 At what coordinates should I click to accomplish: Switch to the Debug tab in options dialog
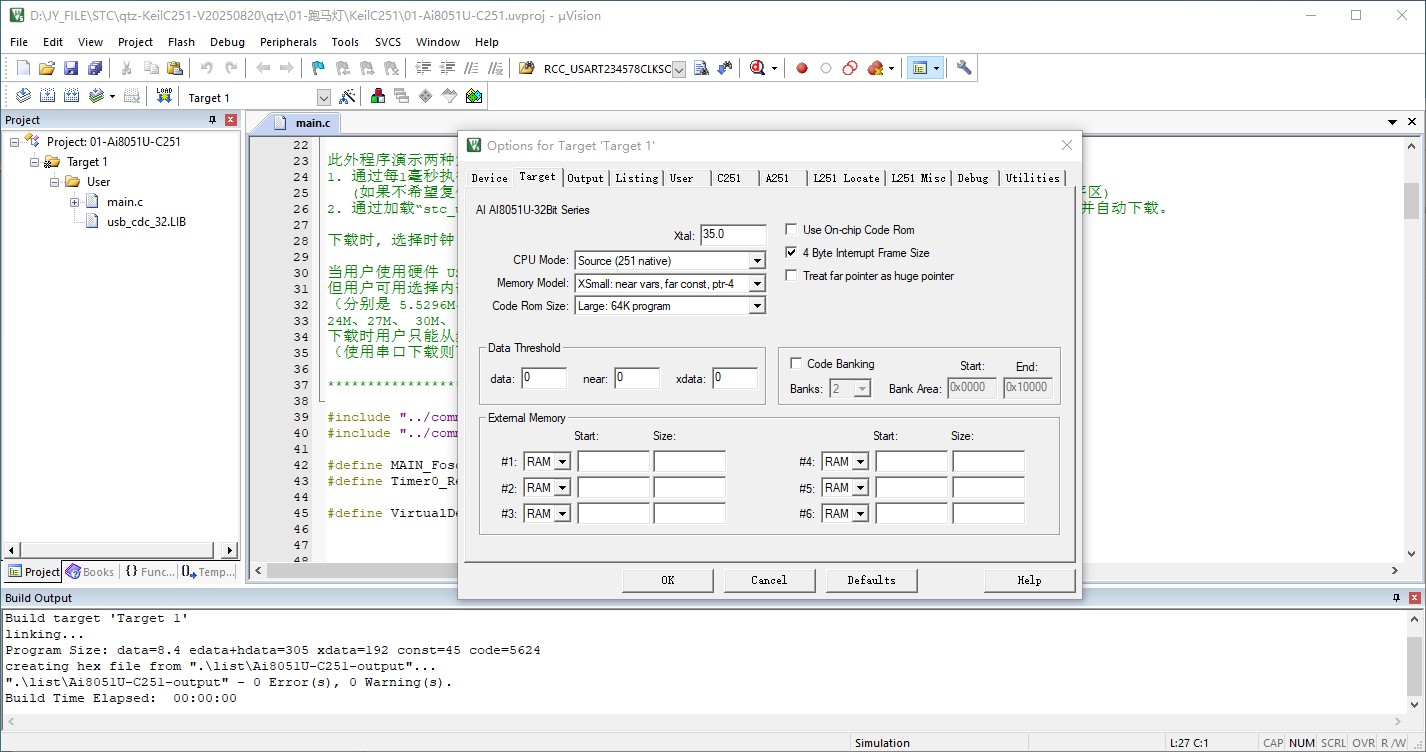pyautogui.click(x=973, y=178)
